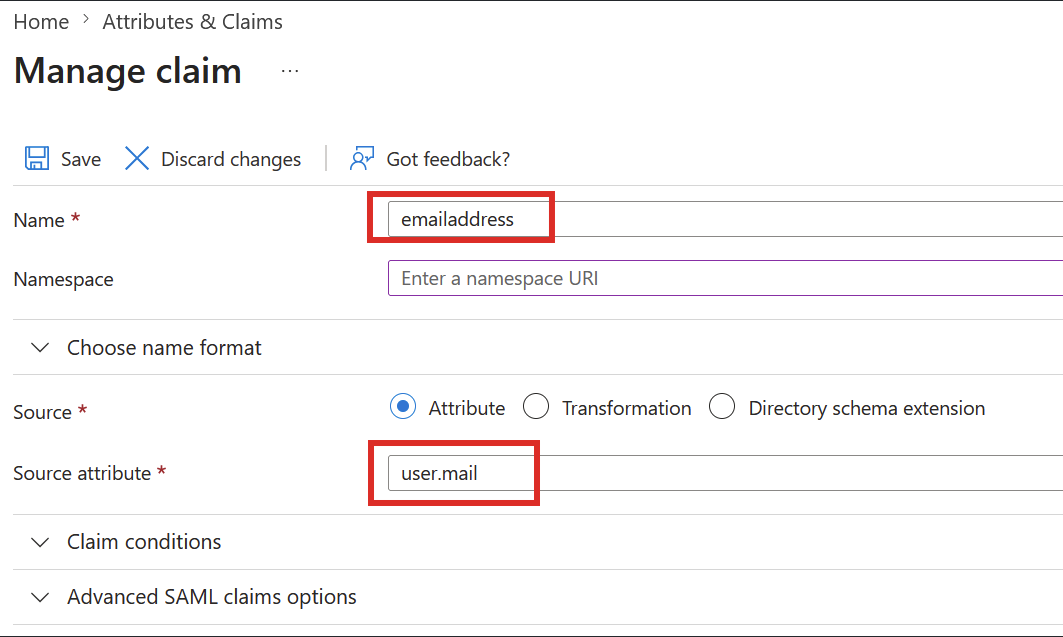This screenshot has height=637, width=1063.
Task: Click the Discard changes X icon
Action: point(137,159)
